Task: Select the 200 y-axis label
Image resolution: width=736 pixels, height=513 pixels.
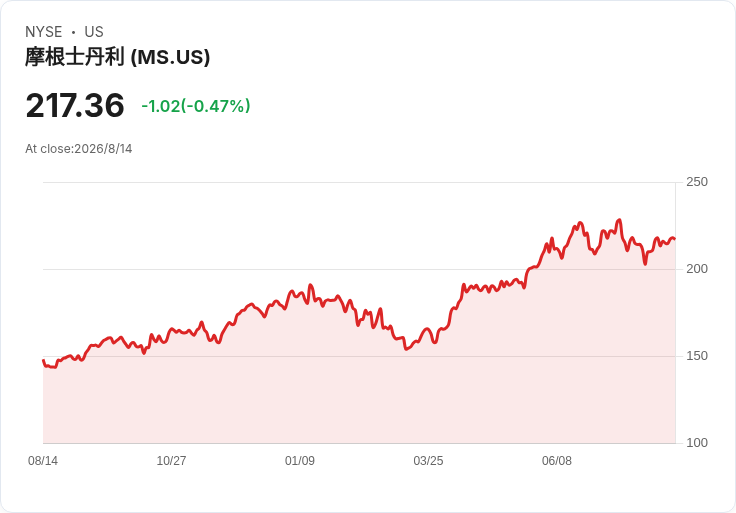Action: pos(697,269)
